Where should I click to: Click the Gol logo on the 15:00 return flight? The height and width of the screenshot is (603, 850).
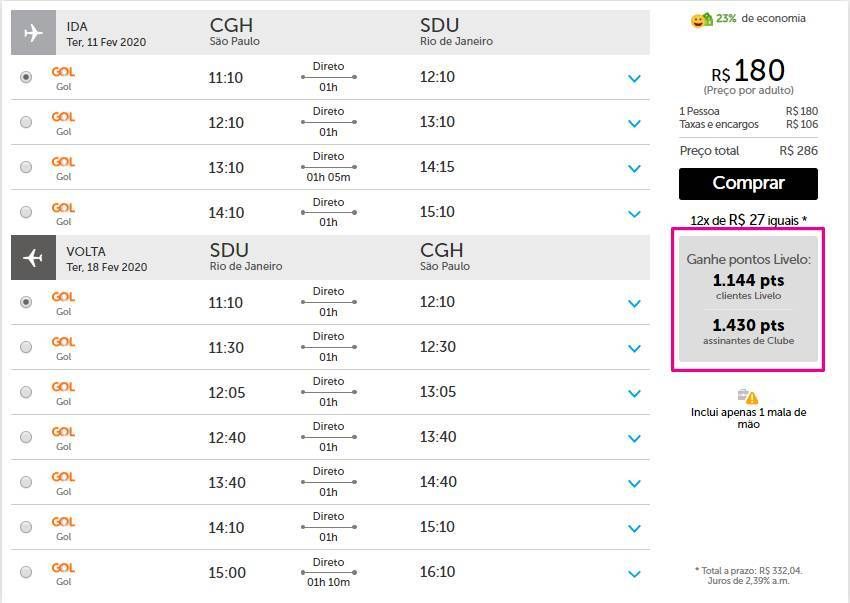(x=63, y=567)
